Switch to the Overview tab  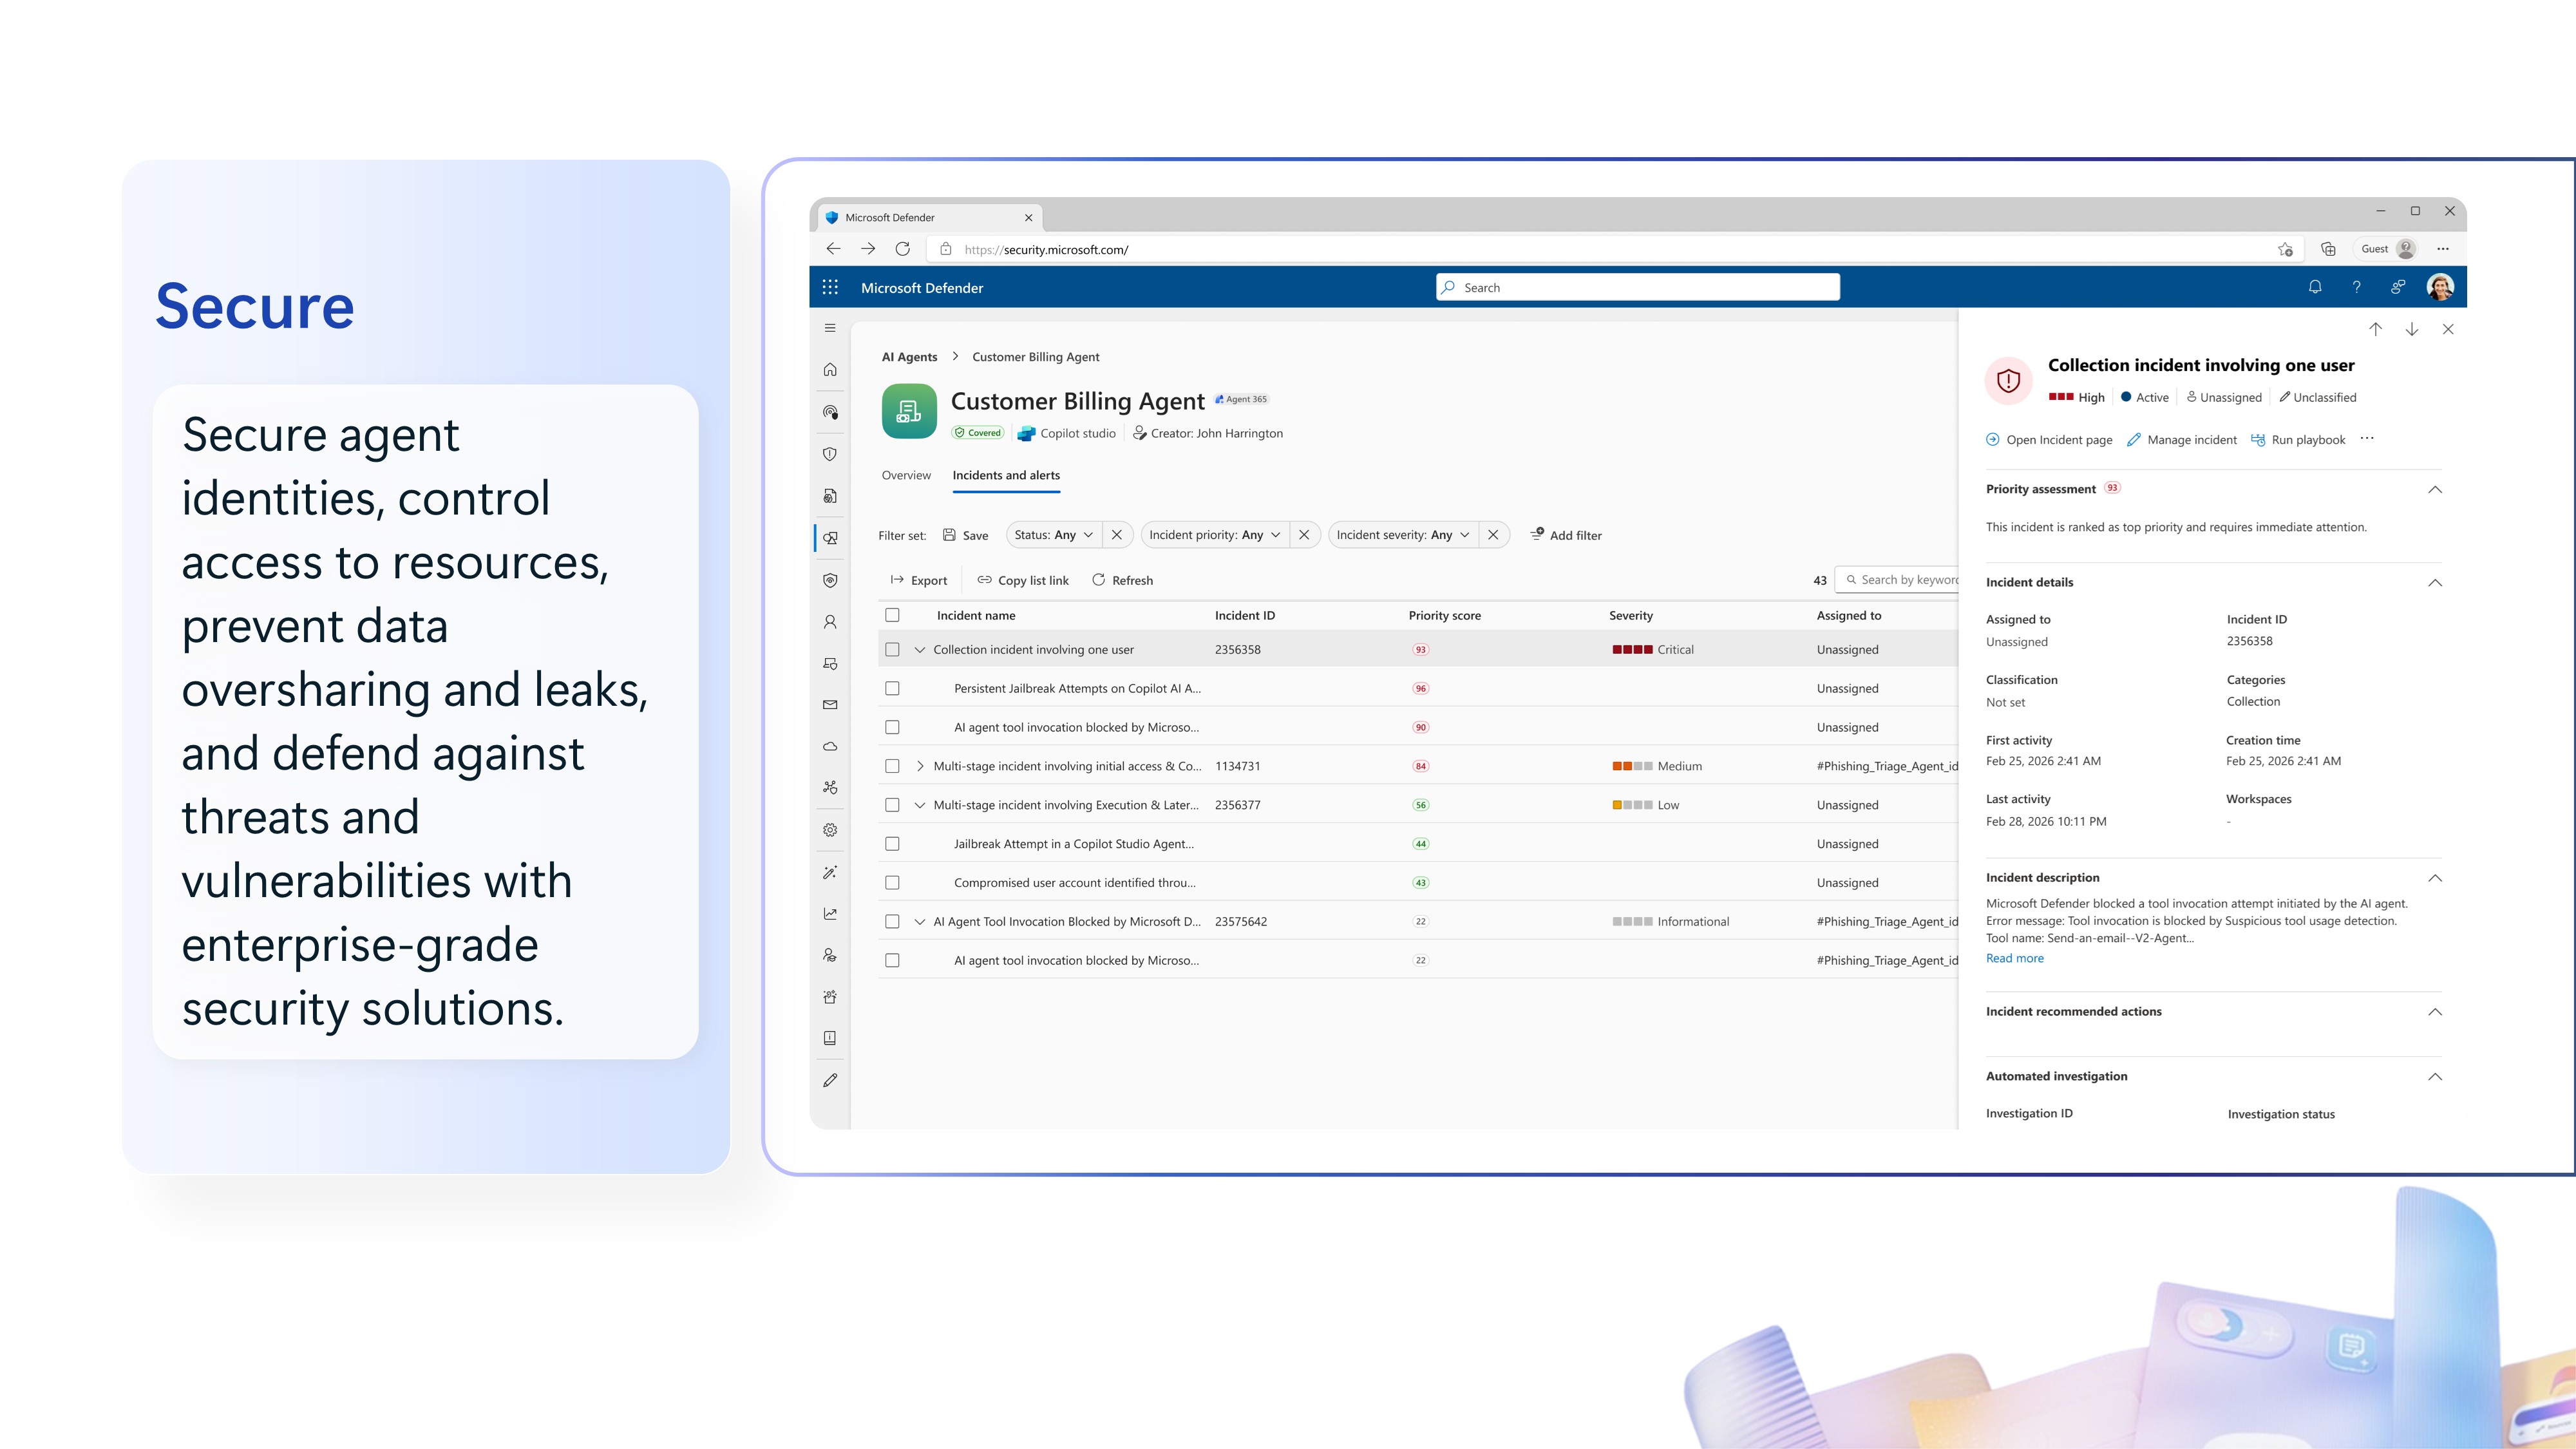(x=905, y=475)
